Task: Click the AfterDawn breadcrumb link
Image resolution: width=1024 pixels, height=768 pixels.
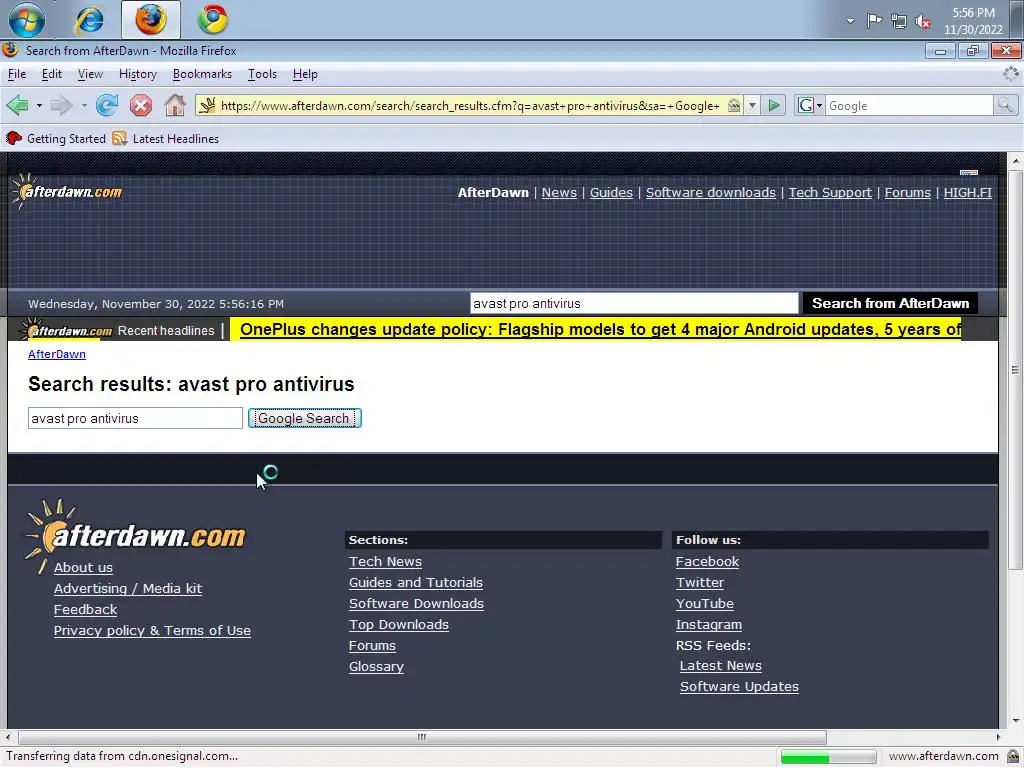Action: click(57, 354)
